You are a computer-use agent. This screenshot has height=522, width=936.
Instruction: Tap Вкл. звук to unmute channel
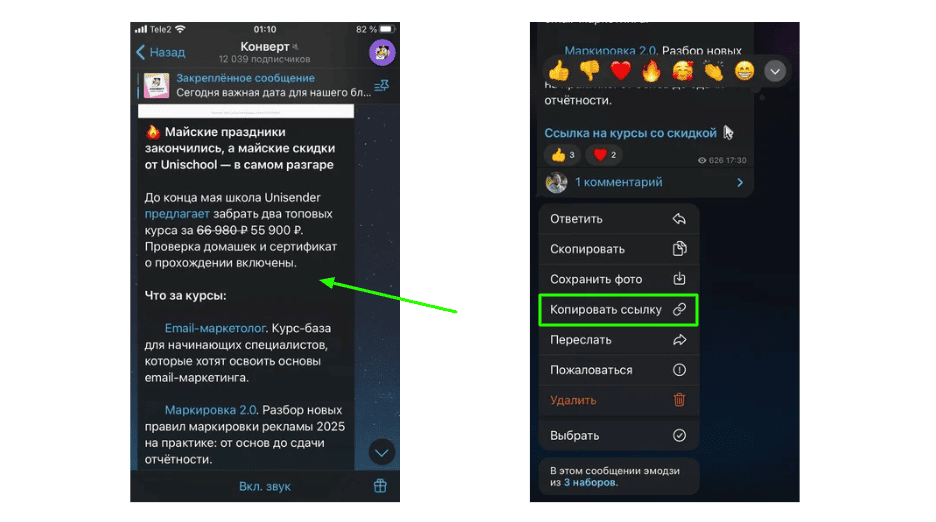click(264, 486)
